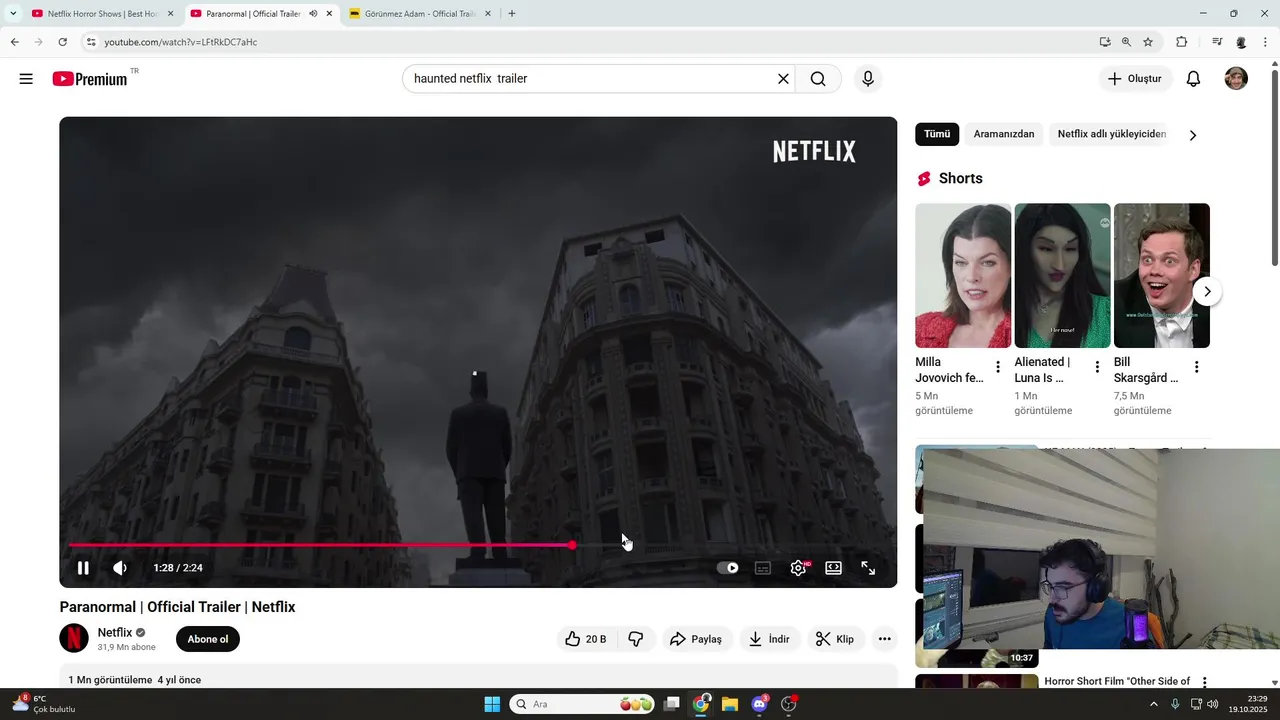The height and width of the screenshot is (720, 1280).
Task: Switch player to theater mode
Action: pos(833,568)
